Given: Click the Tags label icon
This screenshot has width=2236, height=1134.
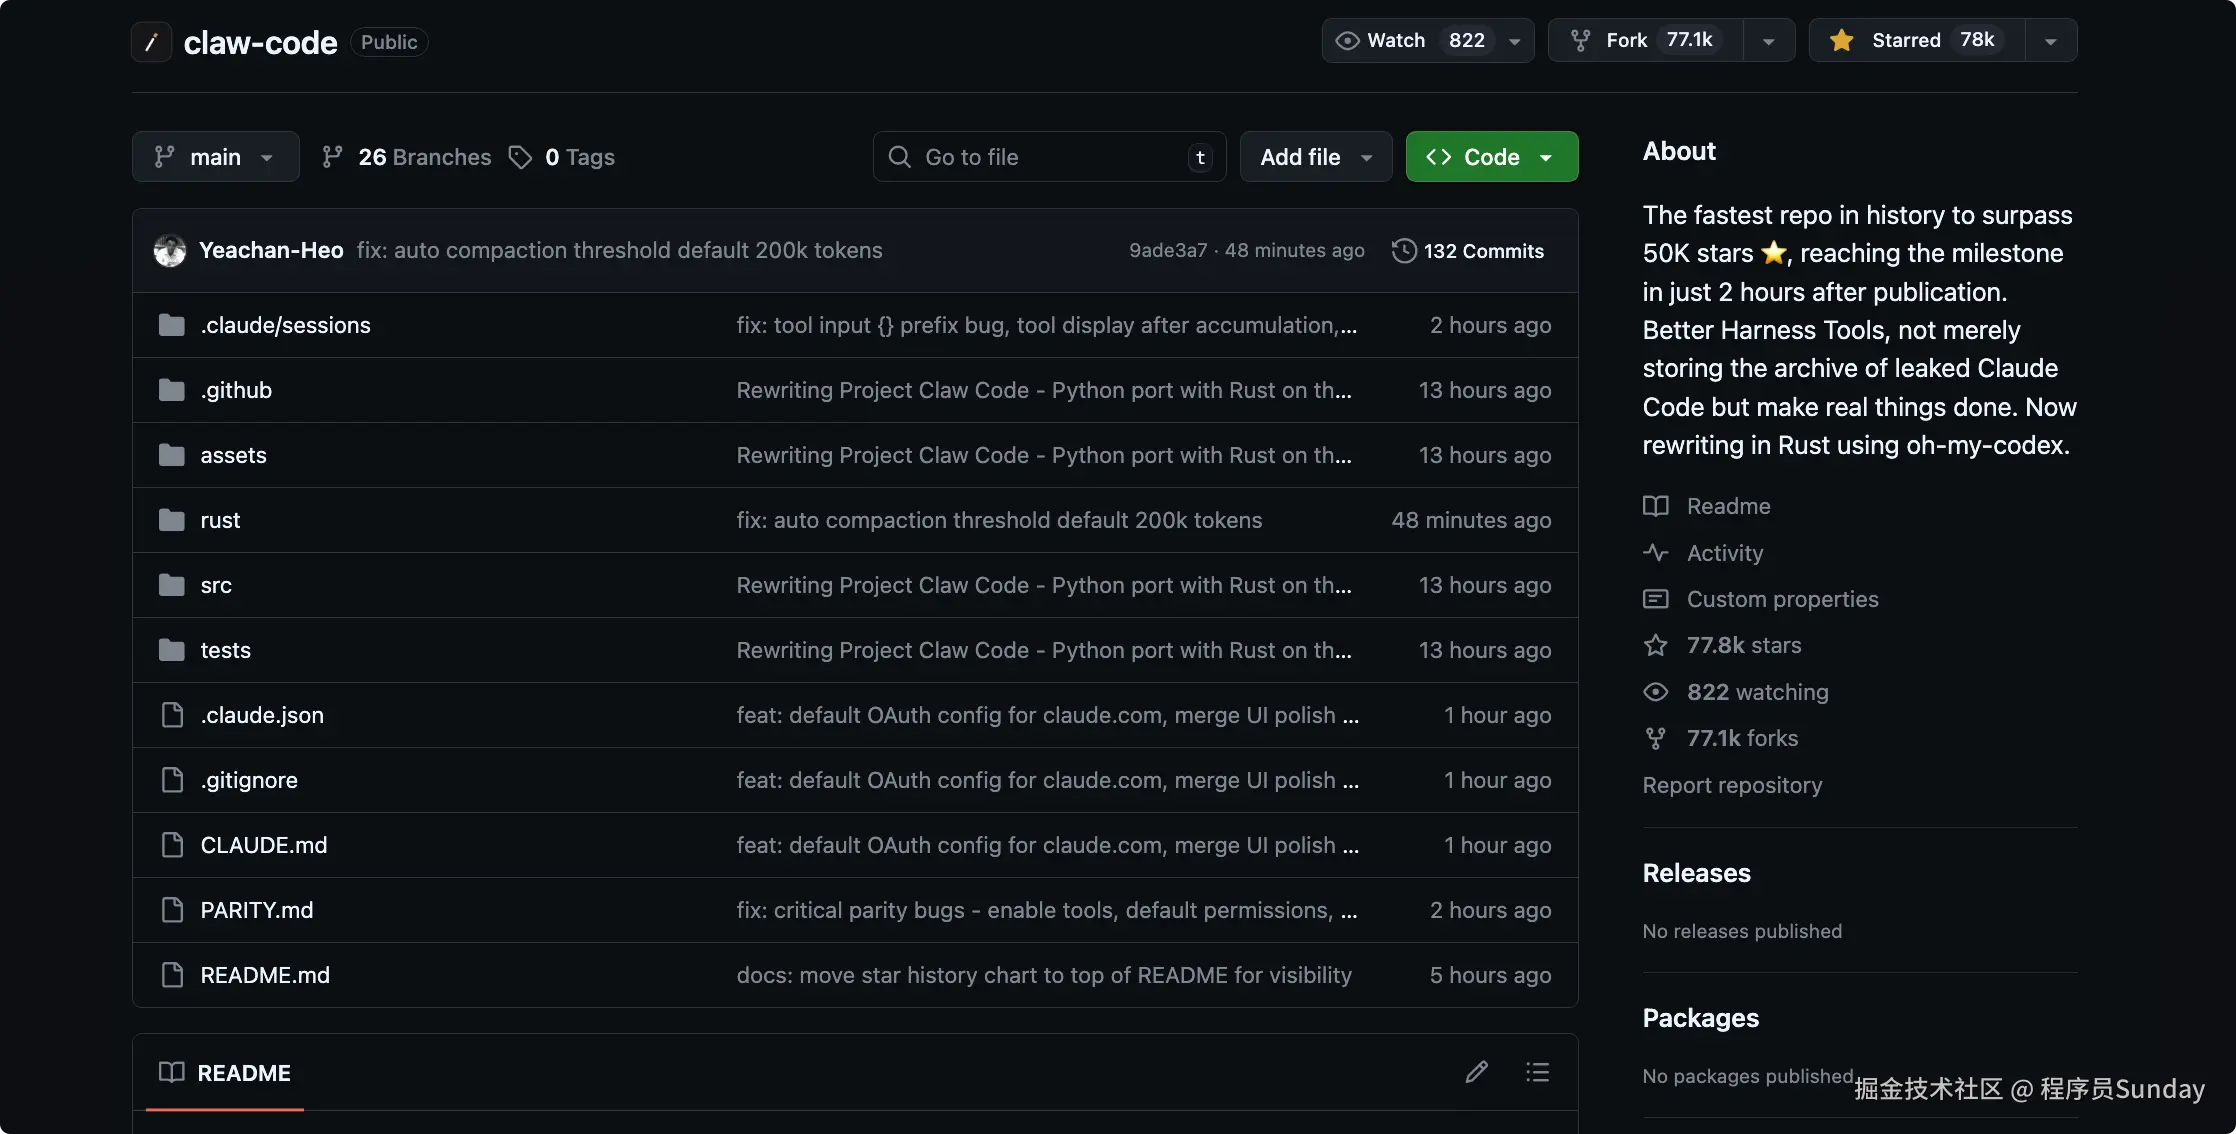Looking at the screenshot, I should 520,157.
